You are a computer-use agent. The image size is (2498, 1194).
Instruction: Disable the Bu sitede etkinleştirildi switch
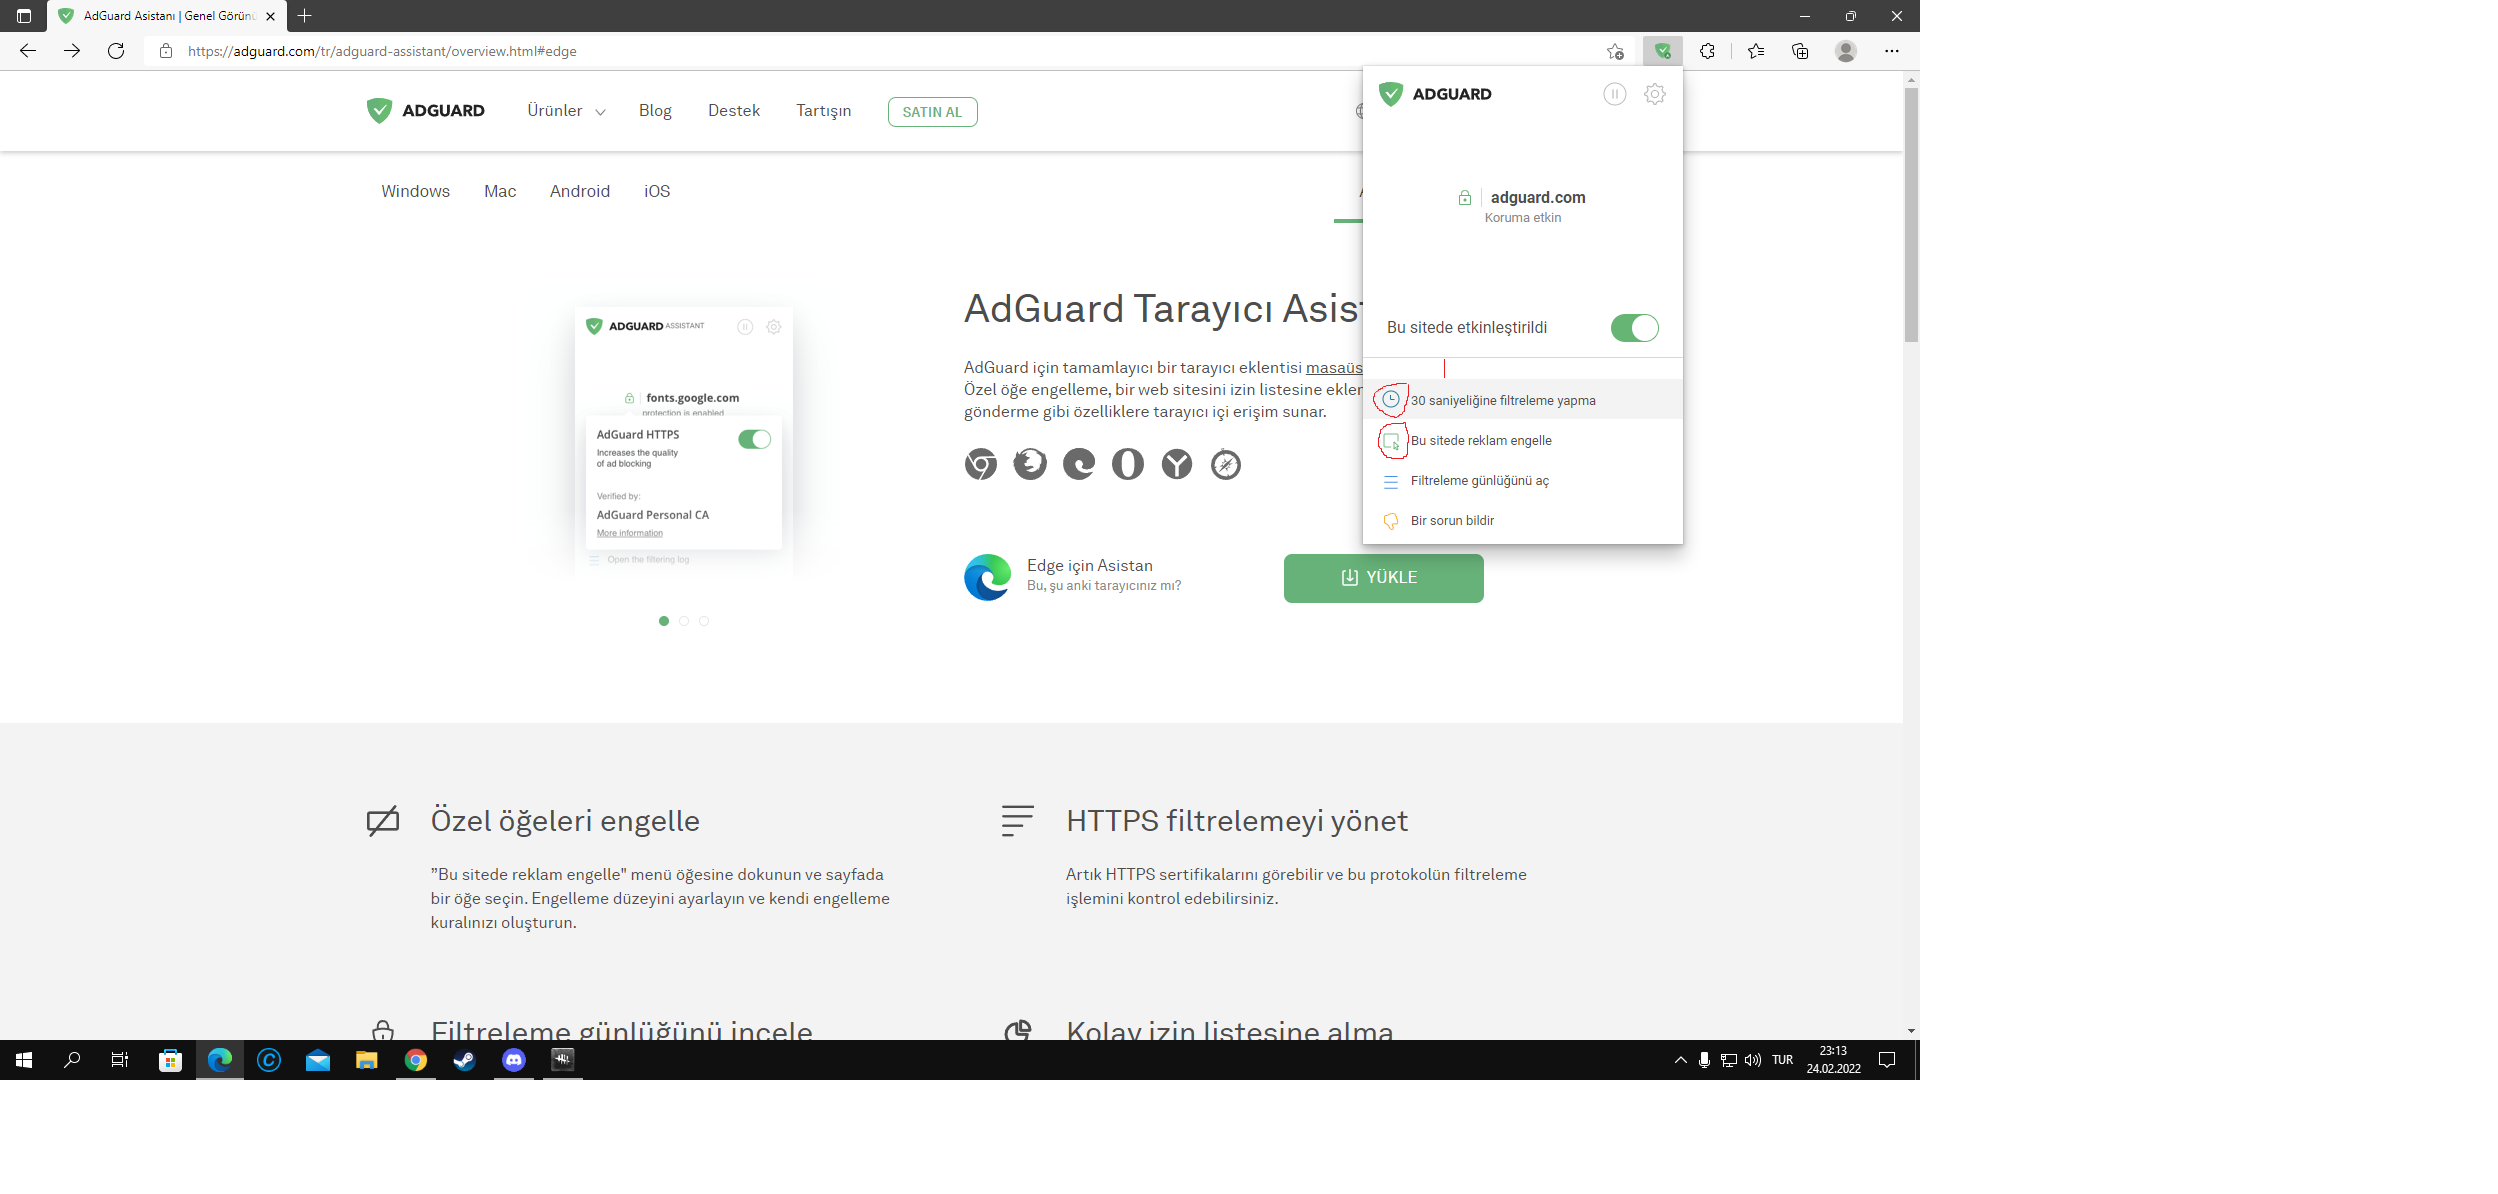1634,327
